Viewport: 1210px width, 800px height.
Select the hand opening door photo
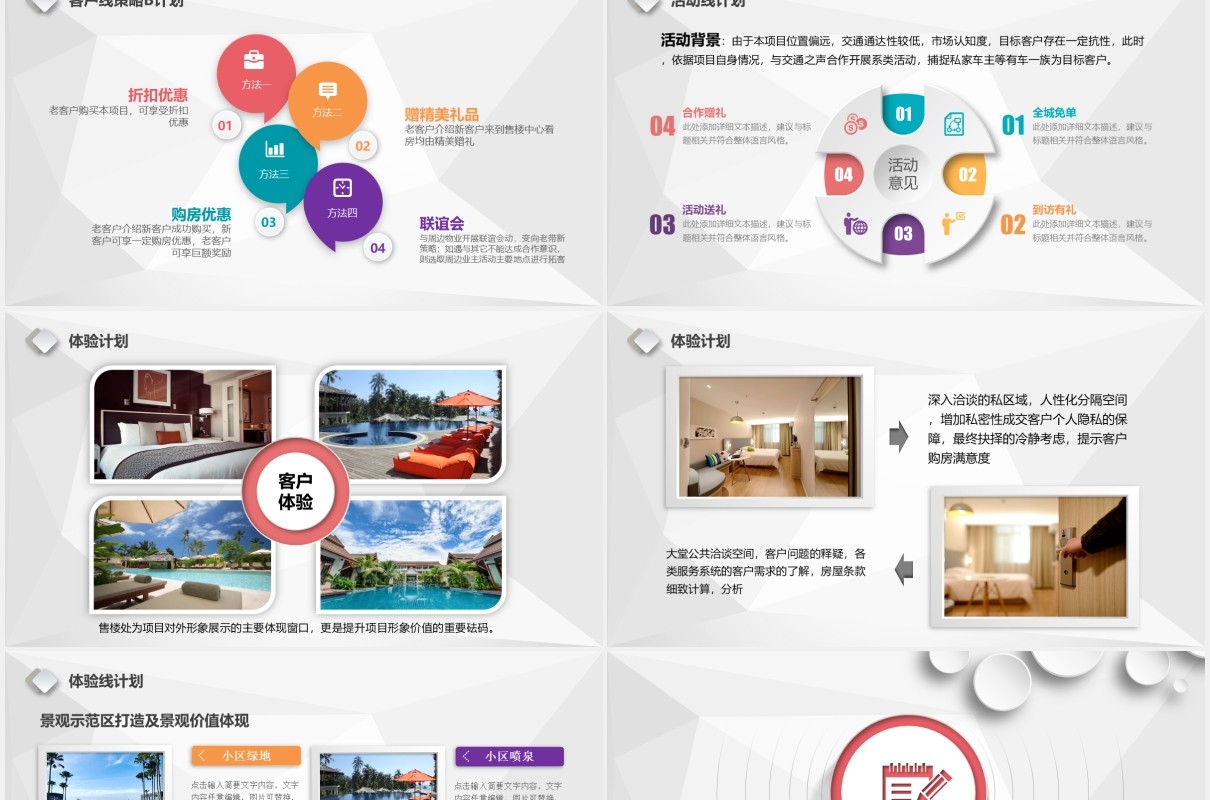click(1035, 557)
